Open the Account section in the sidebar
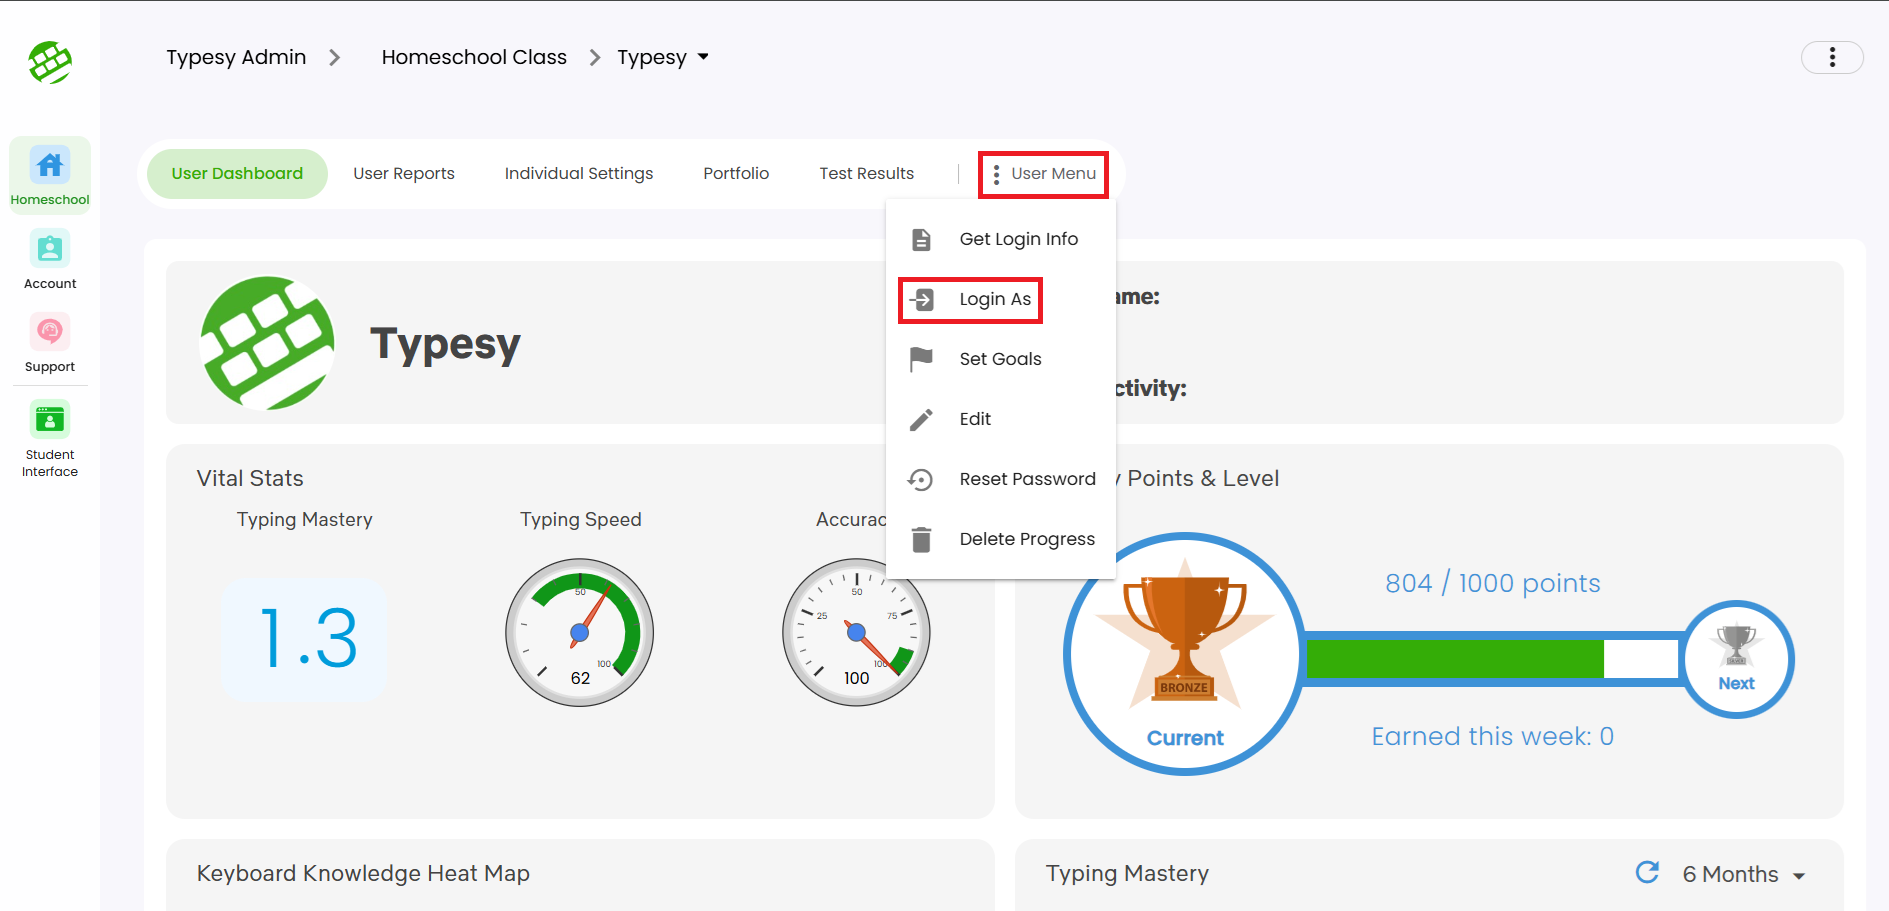This screenshot has width=1889, height=911. 50,260
